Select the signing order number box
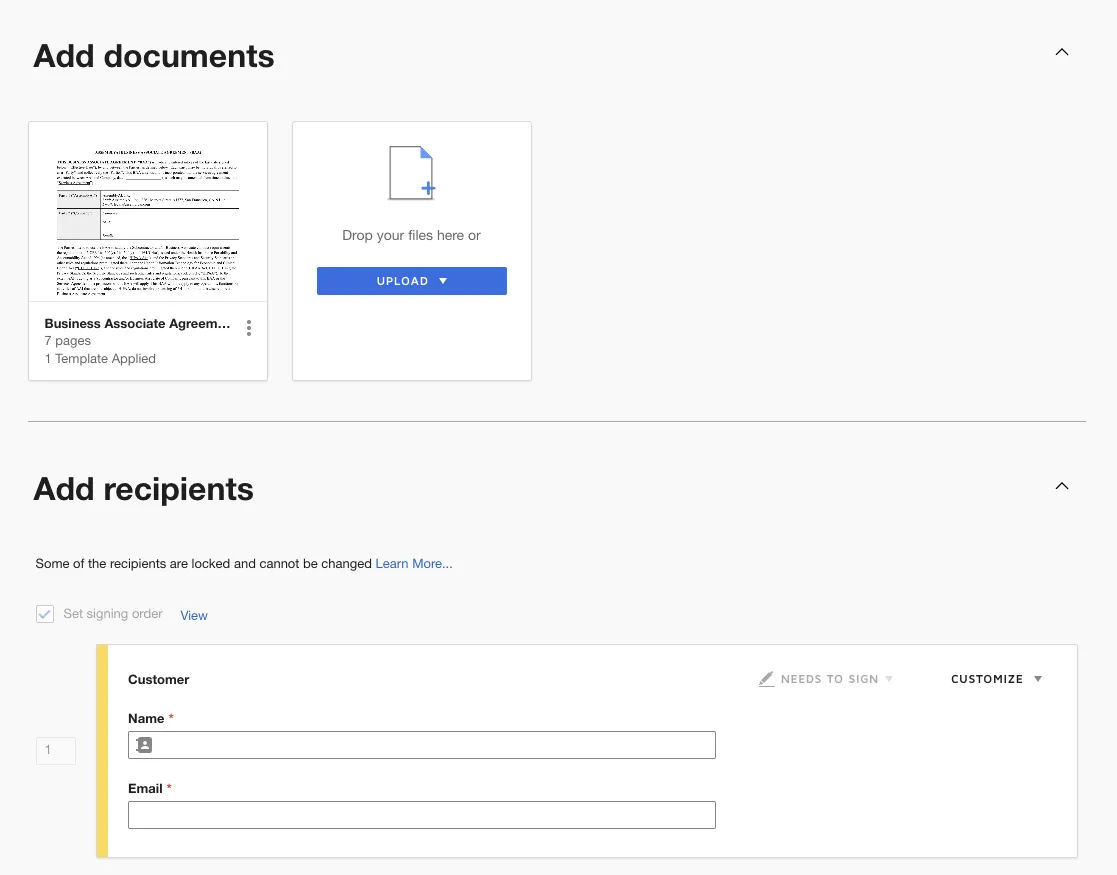This screenshot has height=875, width=1117. (x=56, y=750)
